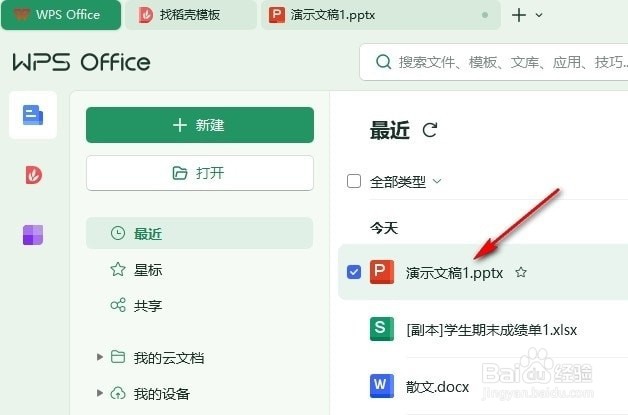Click the search magnifier icon

pyautogui.click(x=383, y=62)
